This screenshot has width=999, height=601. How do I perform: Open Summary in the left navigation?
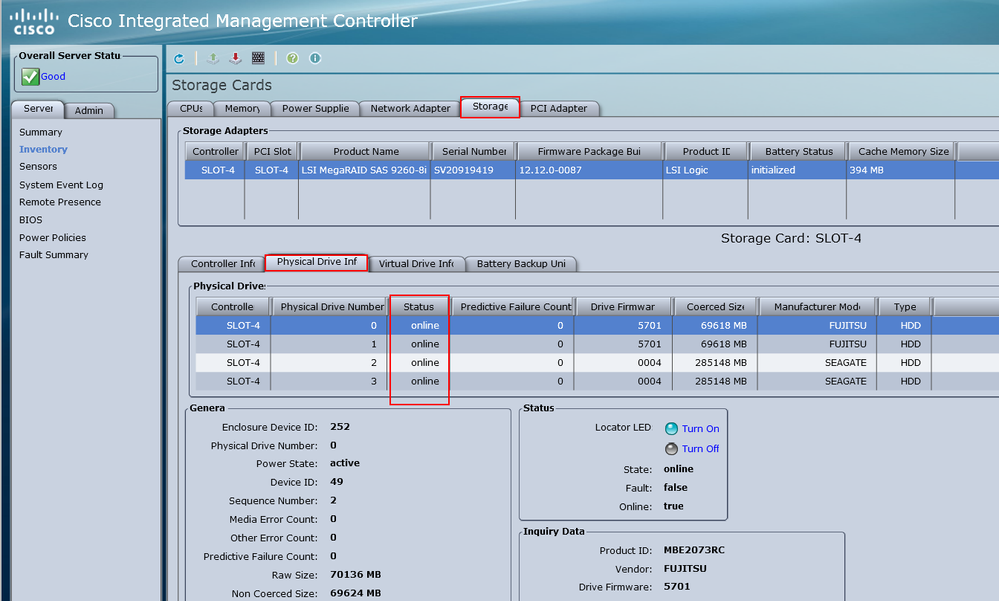click(x=41, y=132)
